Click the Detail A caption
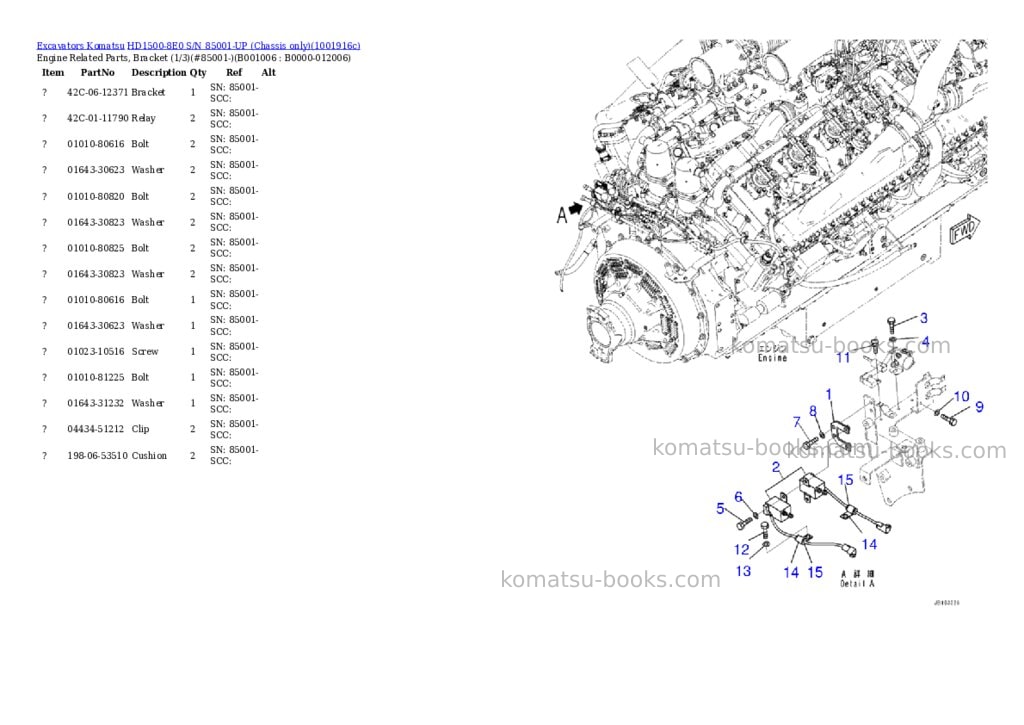This screenshot has width=1024, height=725. pos(857,583)
